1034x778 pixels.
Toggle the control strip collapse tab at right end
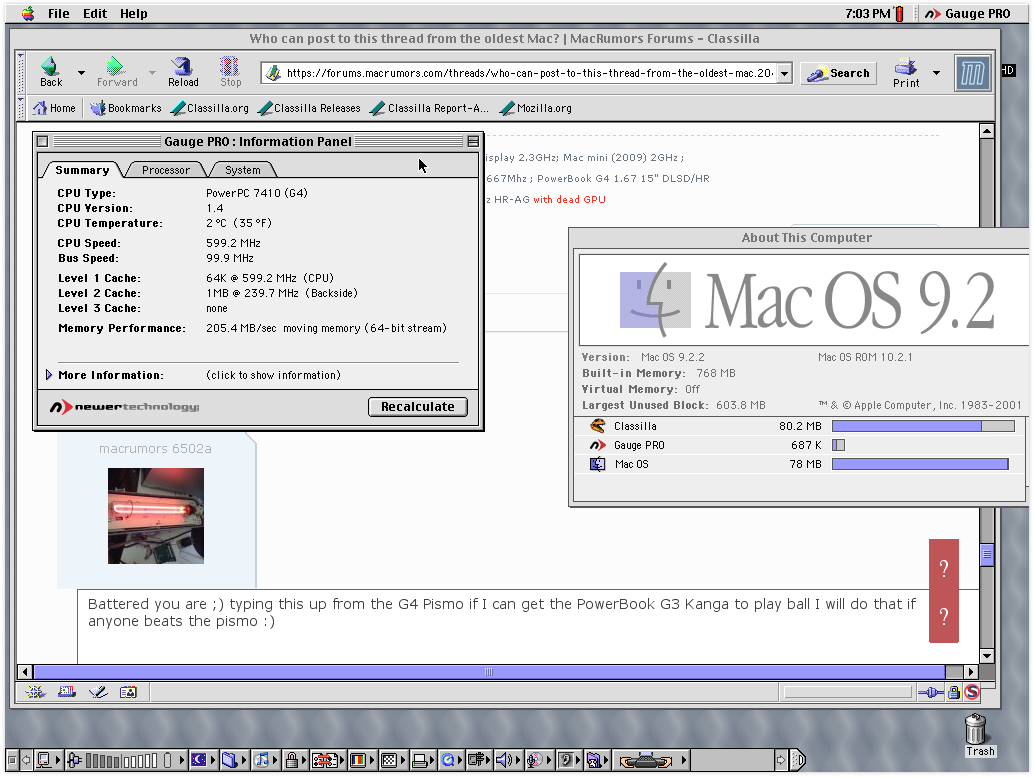point(797,760)
